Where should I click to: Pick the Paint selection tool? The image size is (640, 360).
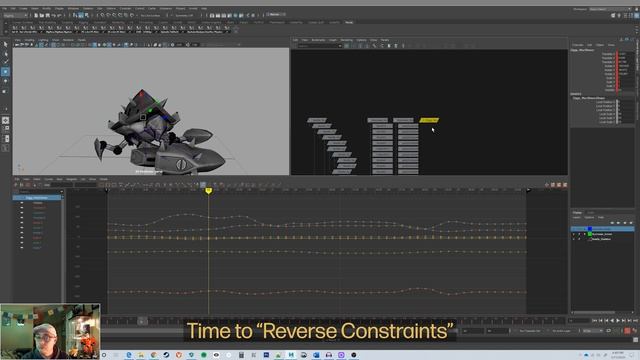5,62
